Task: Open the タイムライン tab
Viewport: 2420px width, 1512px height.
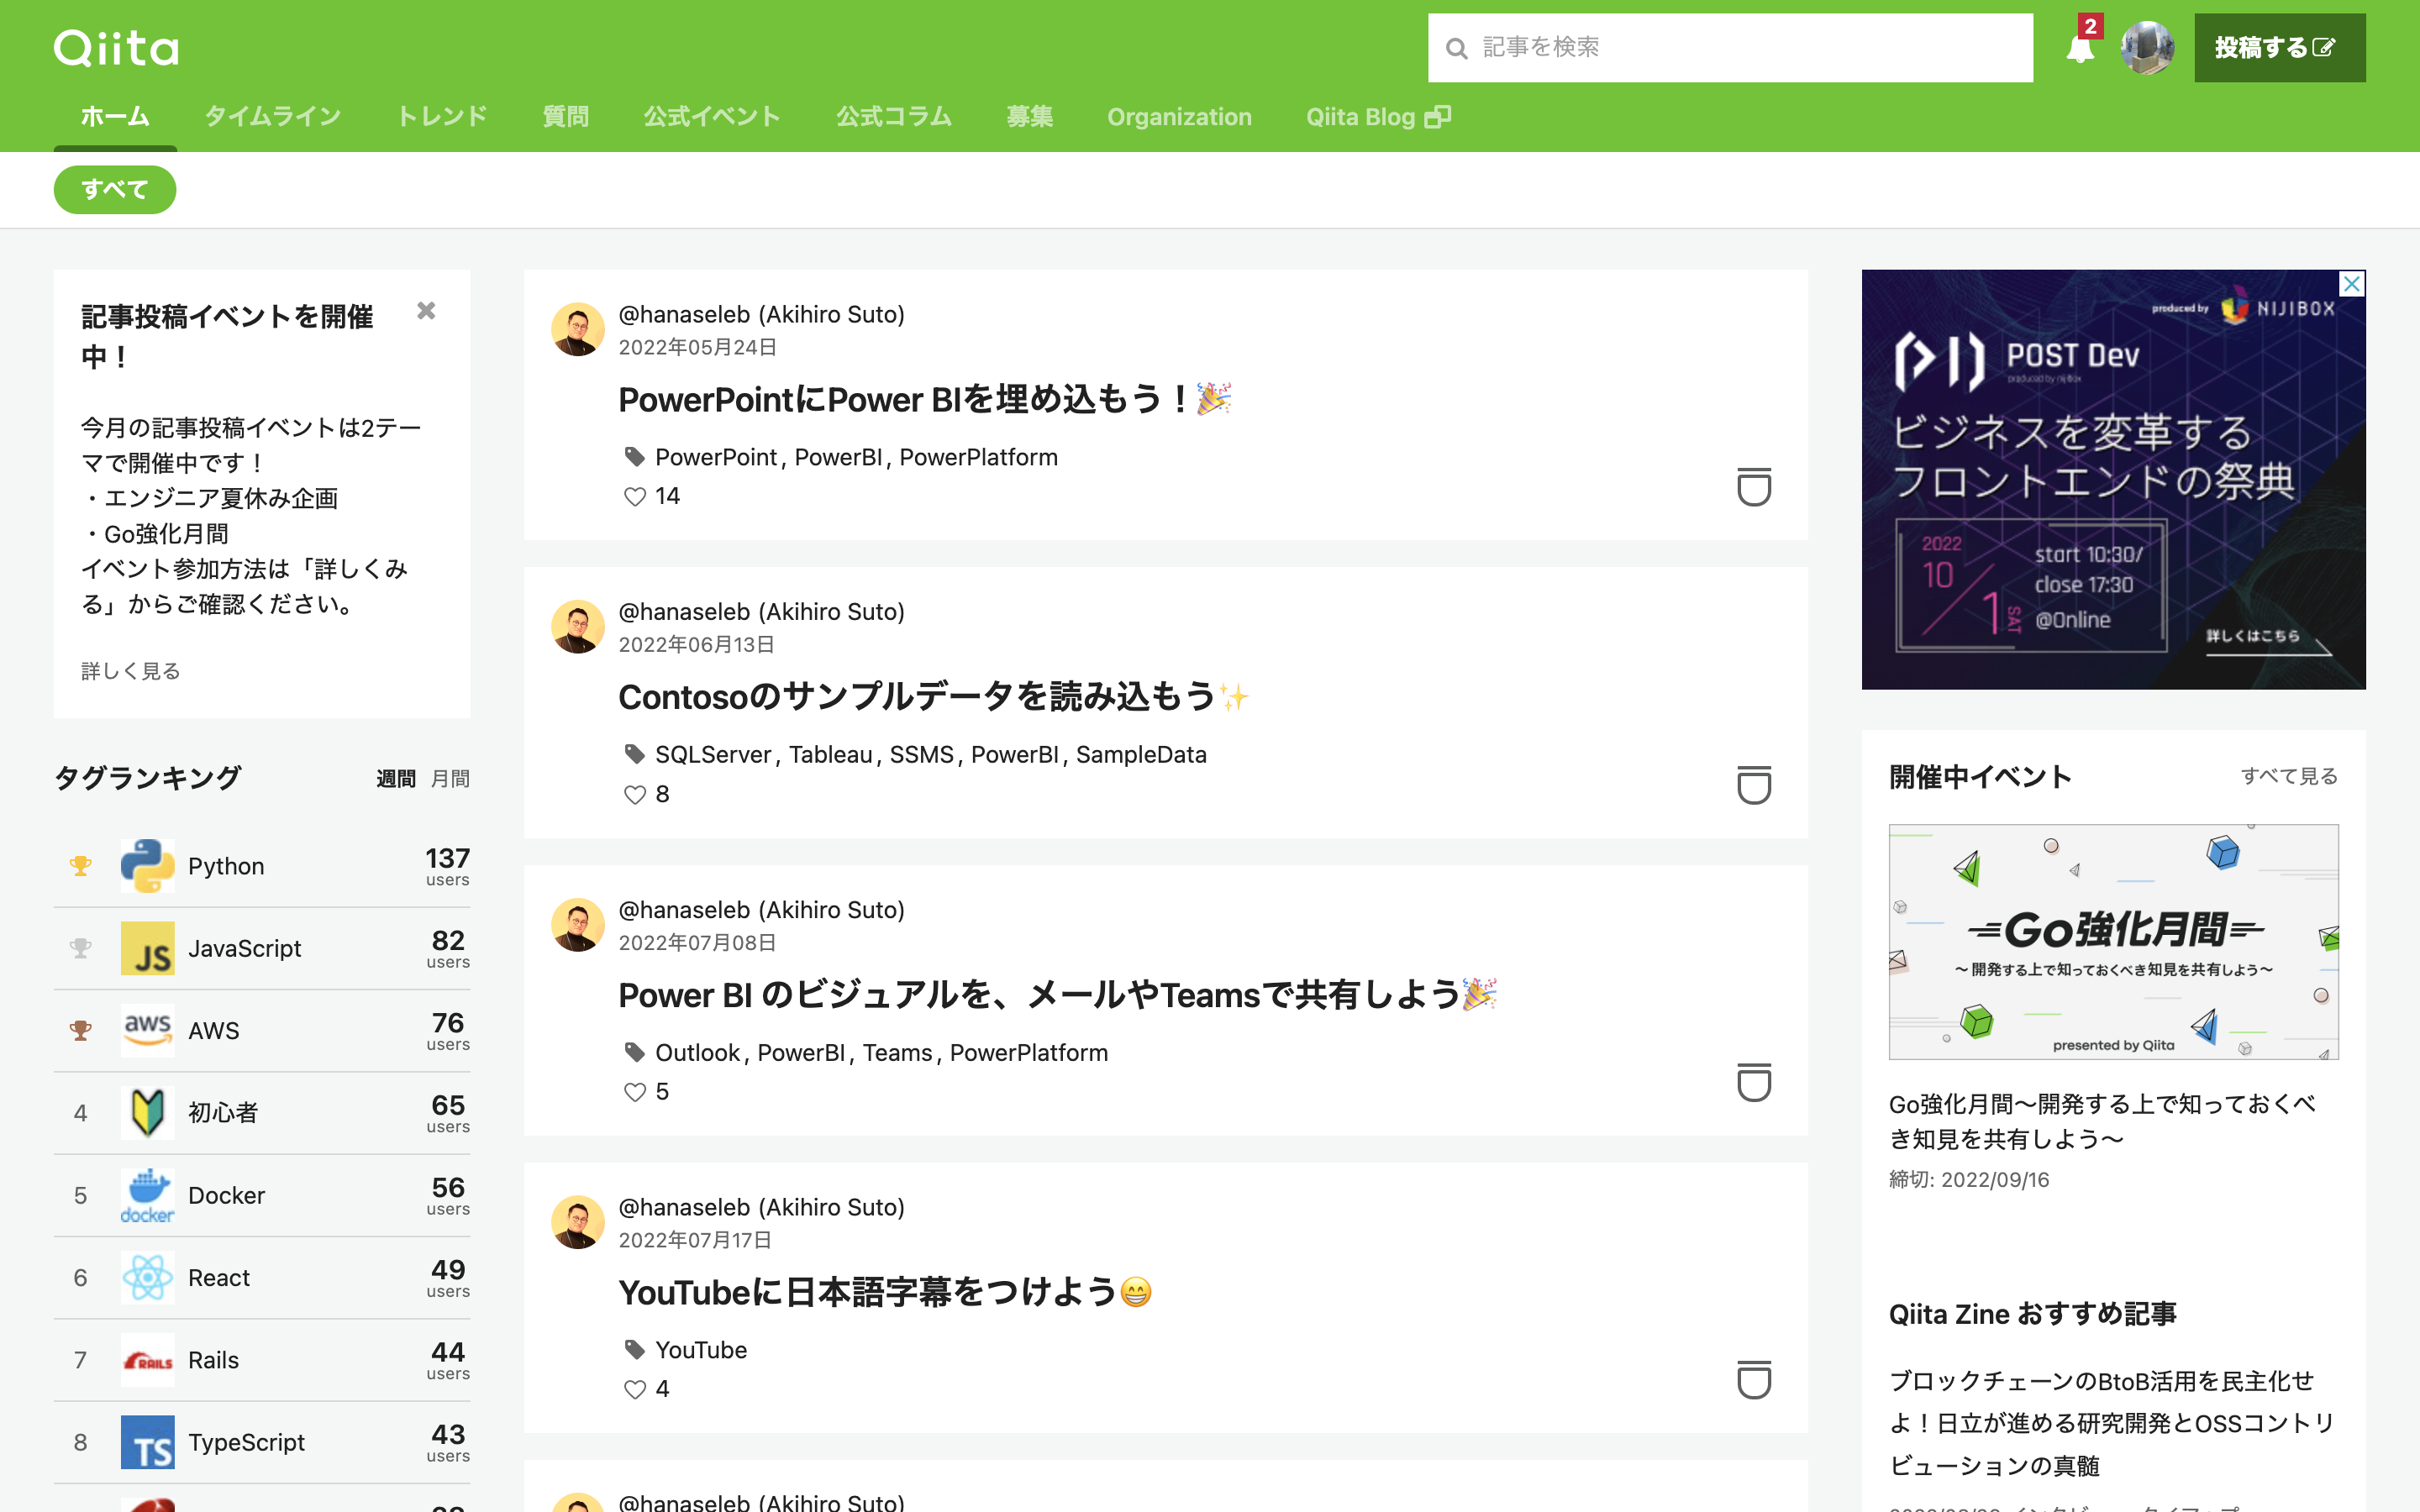Action: pyautogui.click(x=273, y=117)
